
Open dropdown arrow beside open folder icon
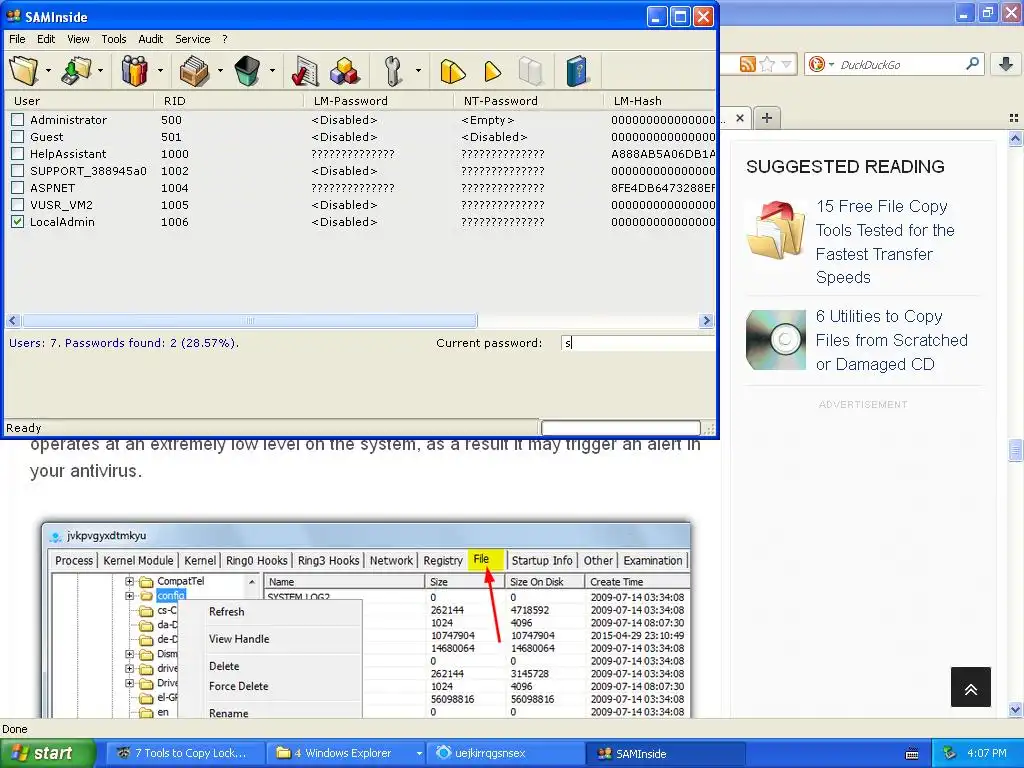click(x=48, y=71)
